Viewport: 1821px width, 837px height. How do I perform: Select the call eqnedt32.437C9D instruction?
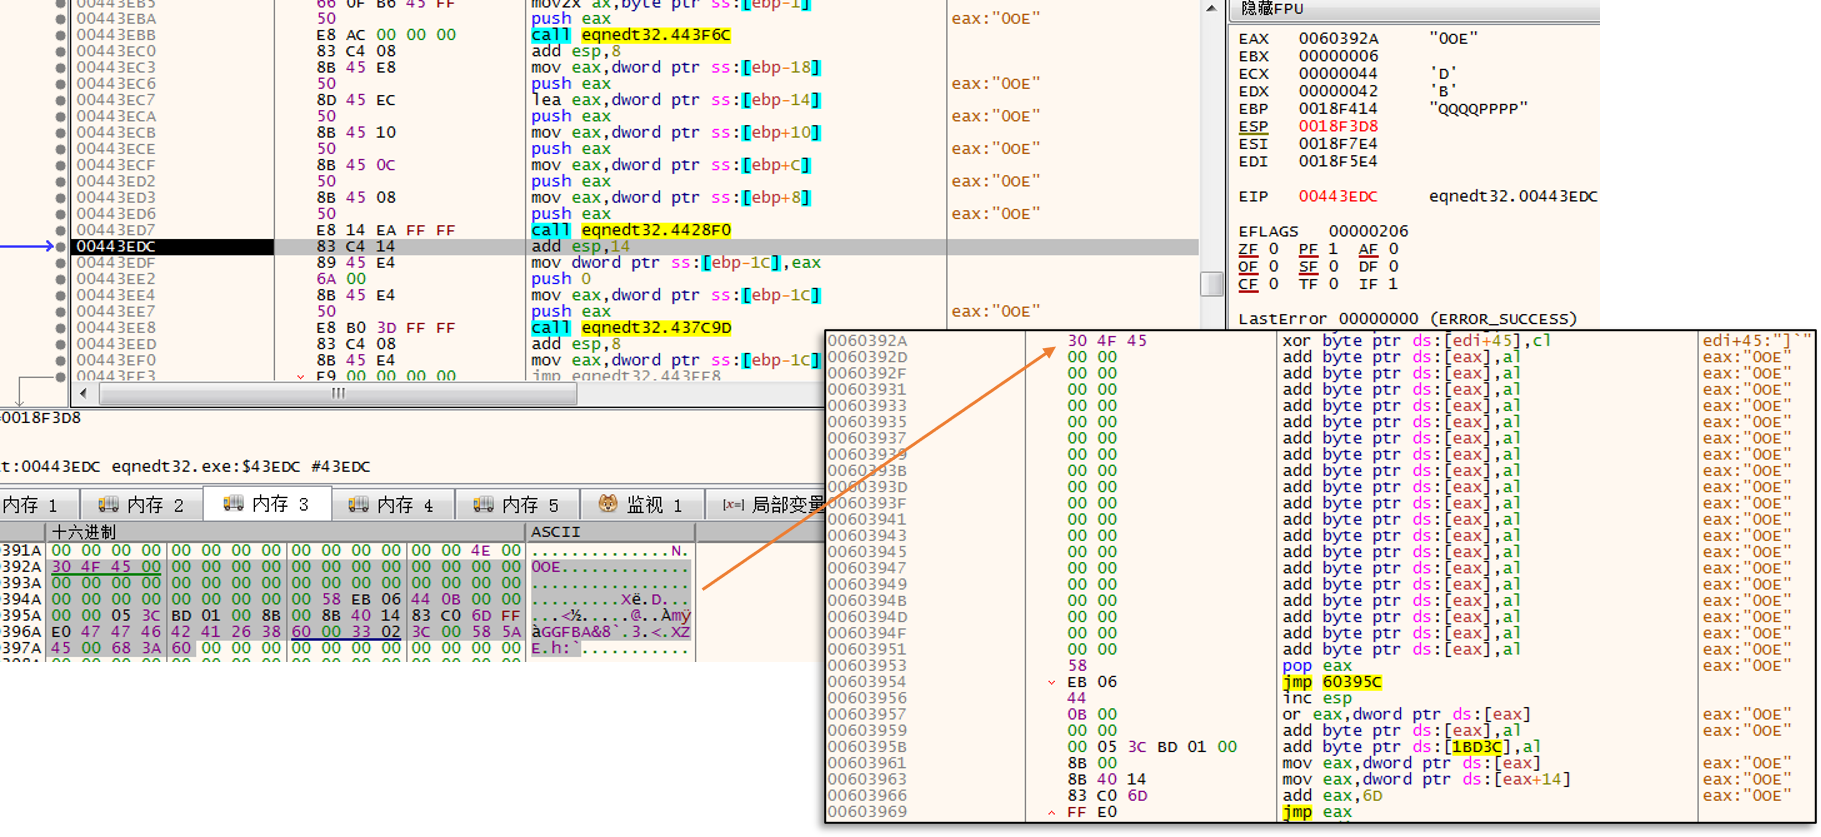[x=631, y=327]
